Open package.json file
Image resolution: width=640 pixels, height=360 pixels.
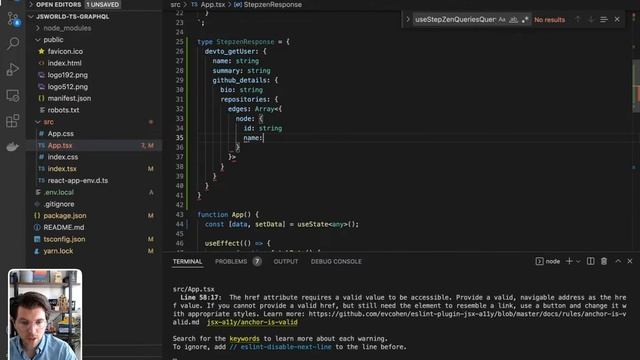(x=64, y=216)
